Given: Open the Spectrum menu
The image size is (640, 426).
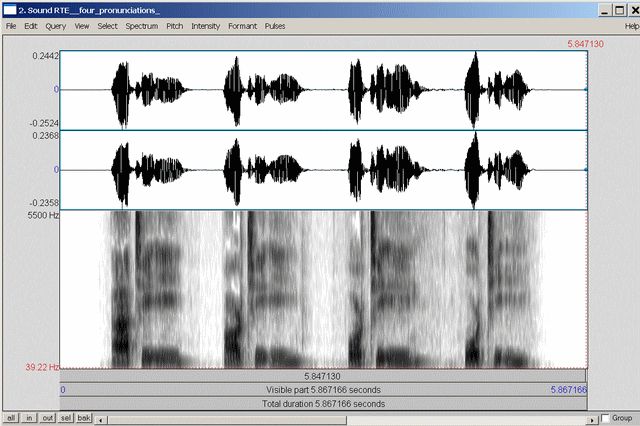Looking at the screenshot, I should tap(142, 25).
